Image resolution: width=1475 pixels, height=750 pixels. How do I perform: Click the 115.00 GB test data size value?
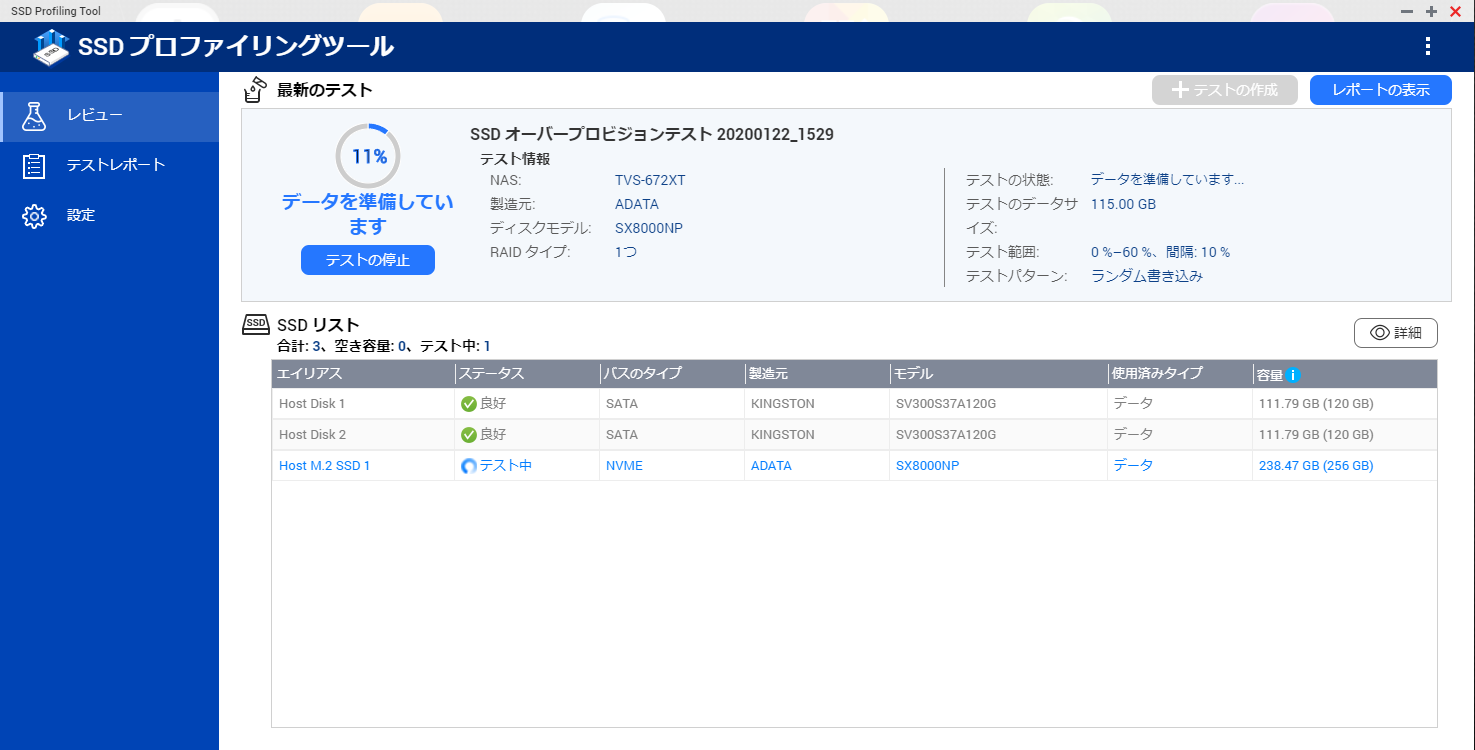1123,204
